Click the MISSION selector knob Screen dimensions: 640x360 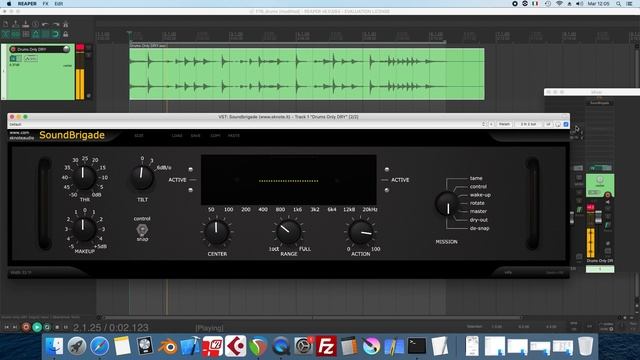(x=447, y=204)
